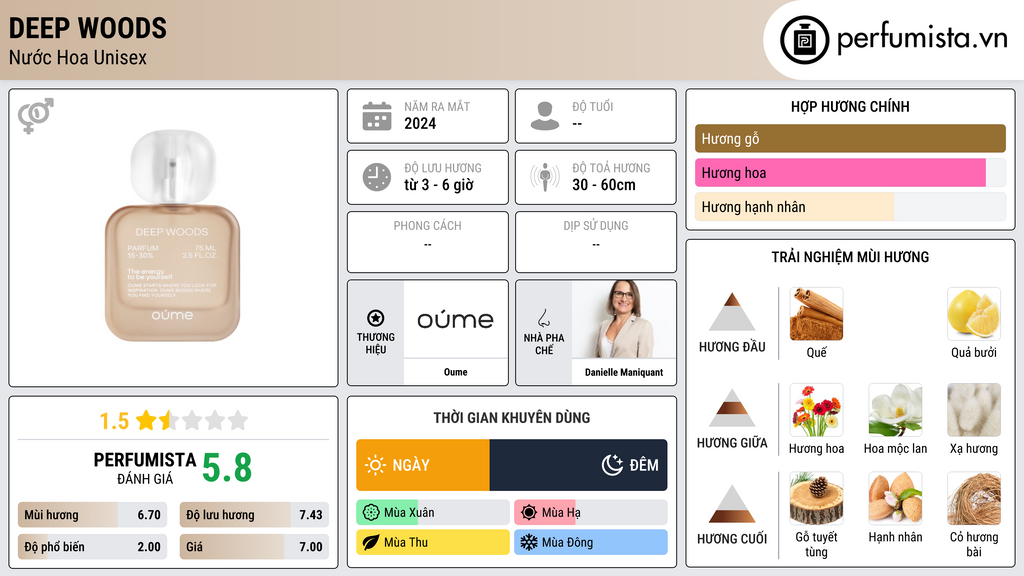Click the green 5.8 score
Image resolution: width=1024 pixels, height=576 pixels.
pos(227,468)
